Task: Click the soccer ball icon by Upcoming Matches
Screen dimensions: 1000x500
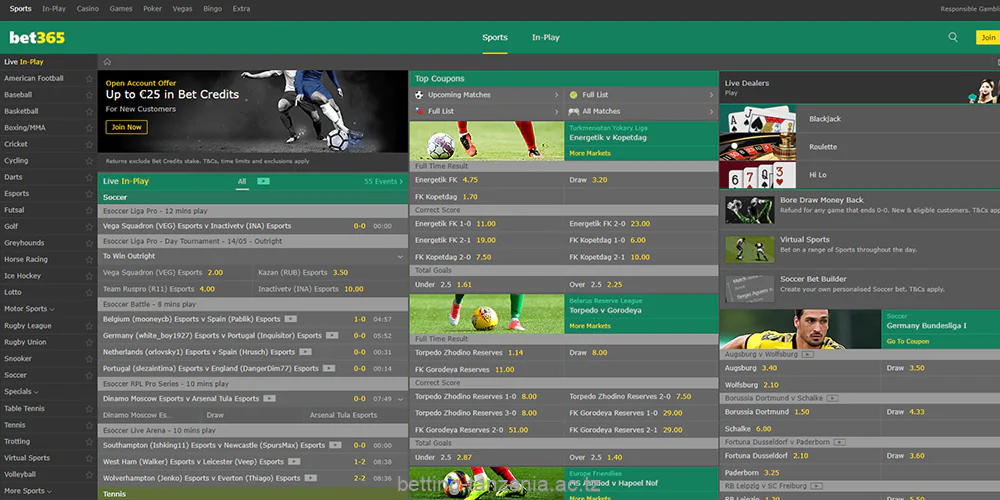Action: coord(419,94)
